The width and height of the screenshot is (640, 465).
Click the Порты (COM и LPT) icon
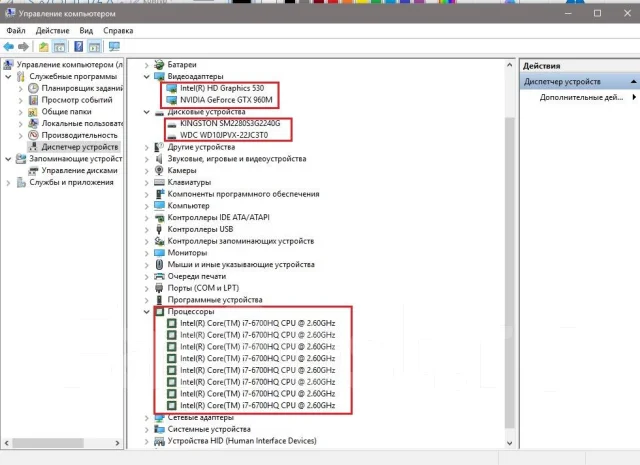click(159, 288)
